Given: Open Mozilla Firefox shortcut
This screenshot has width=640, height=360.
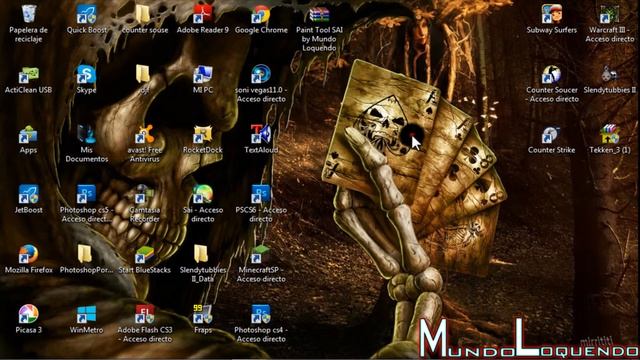Looking at the screenshot, I should (29, 254).
